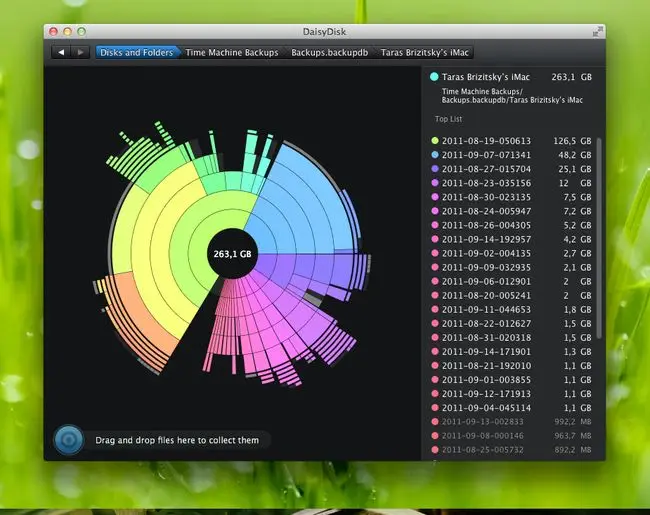Image resolution: width=650 pixels, height=515 pixels.
Task: Open Backups.backupdb breadcrumb
Action: pyautogui.click(x=330, y=52)
